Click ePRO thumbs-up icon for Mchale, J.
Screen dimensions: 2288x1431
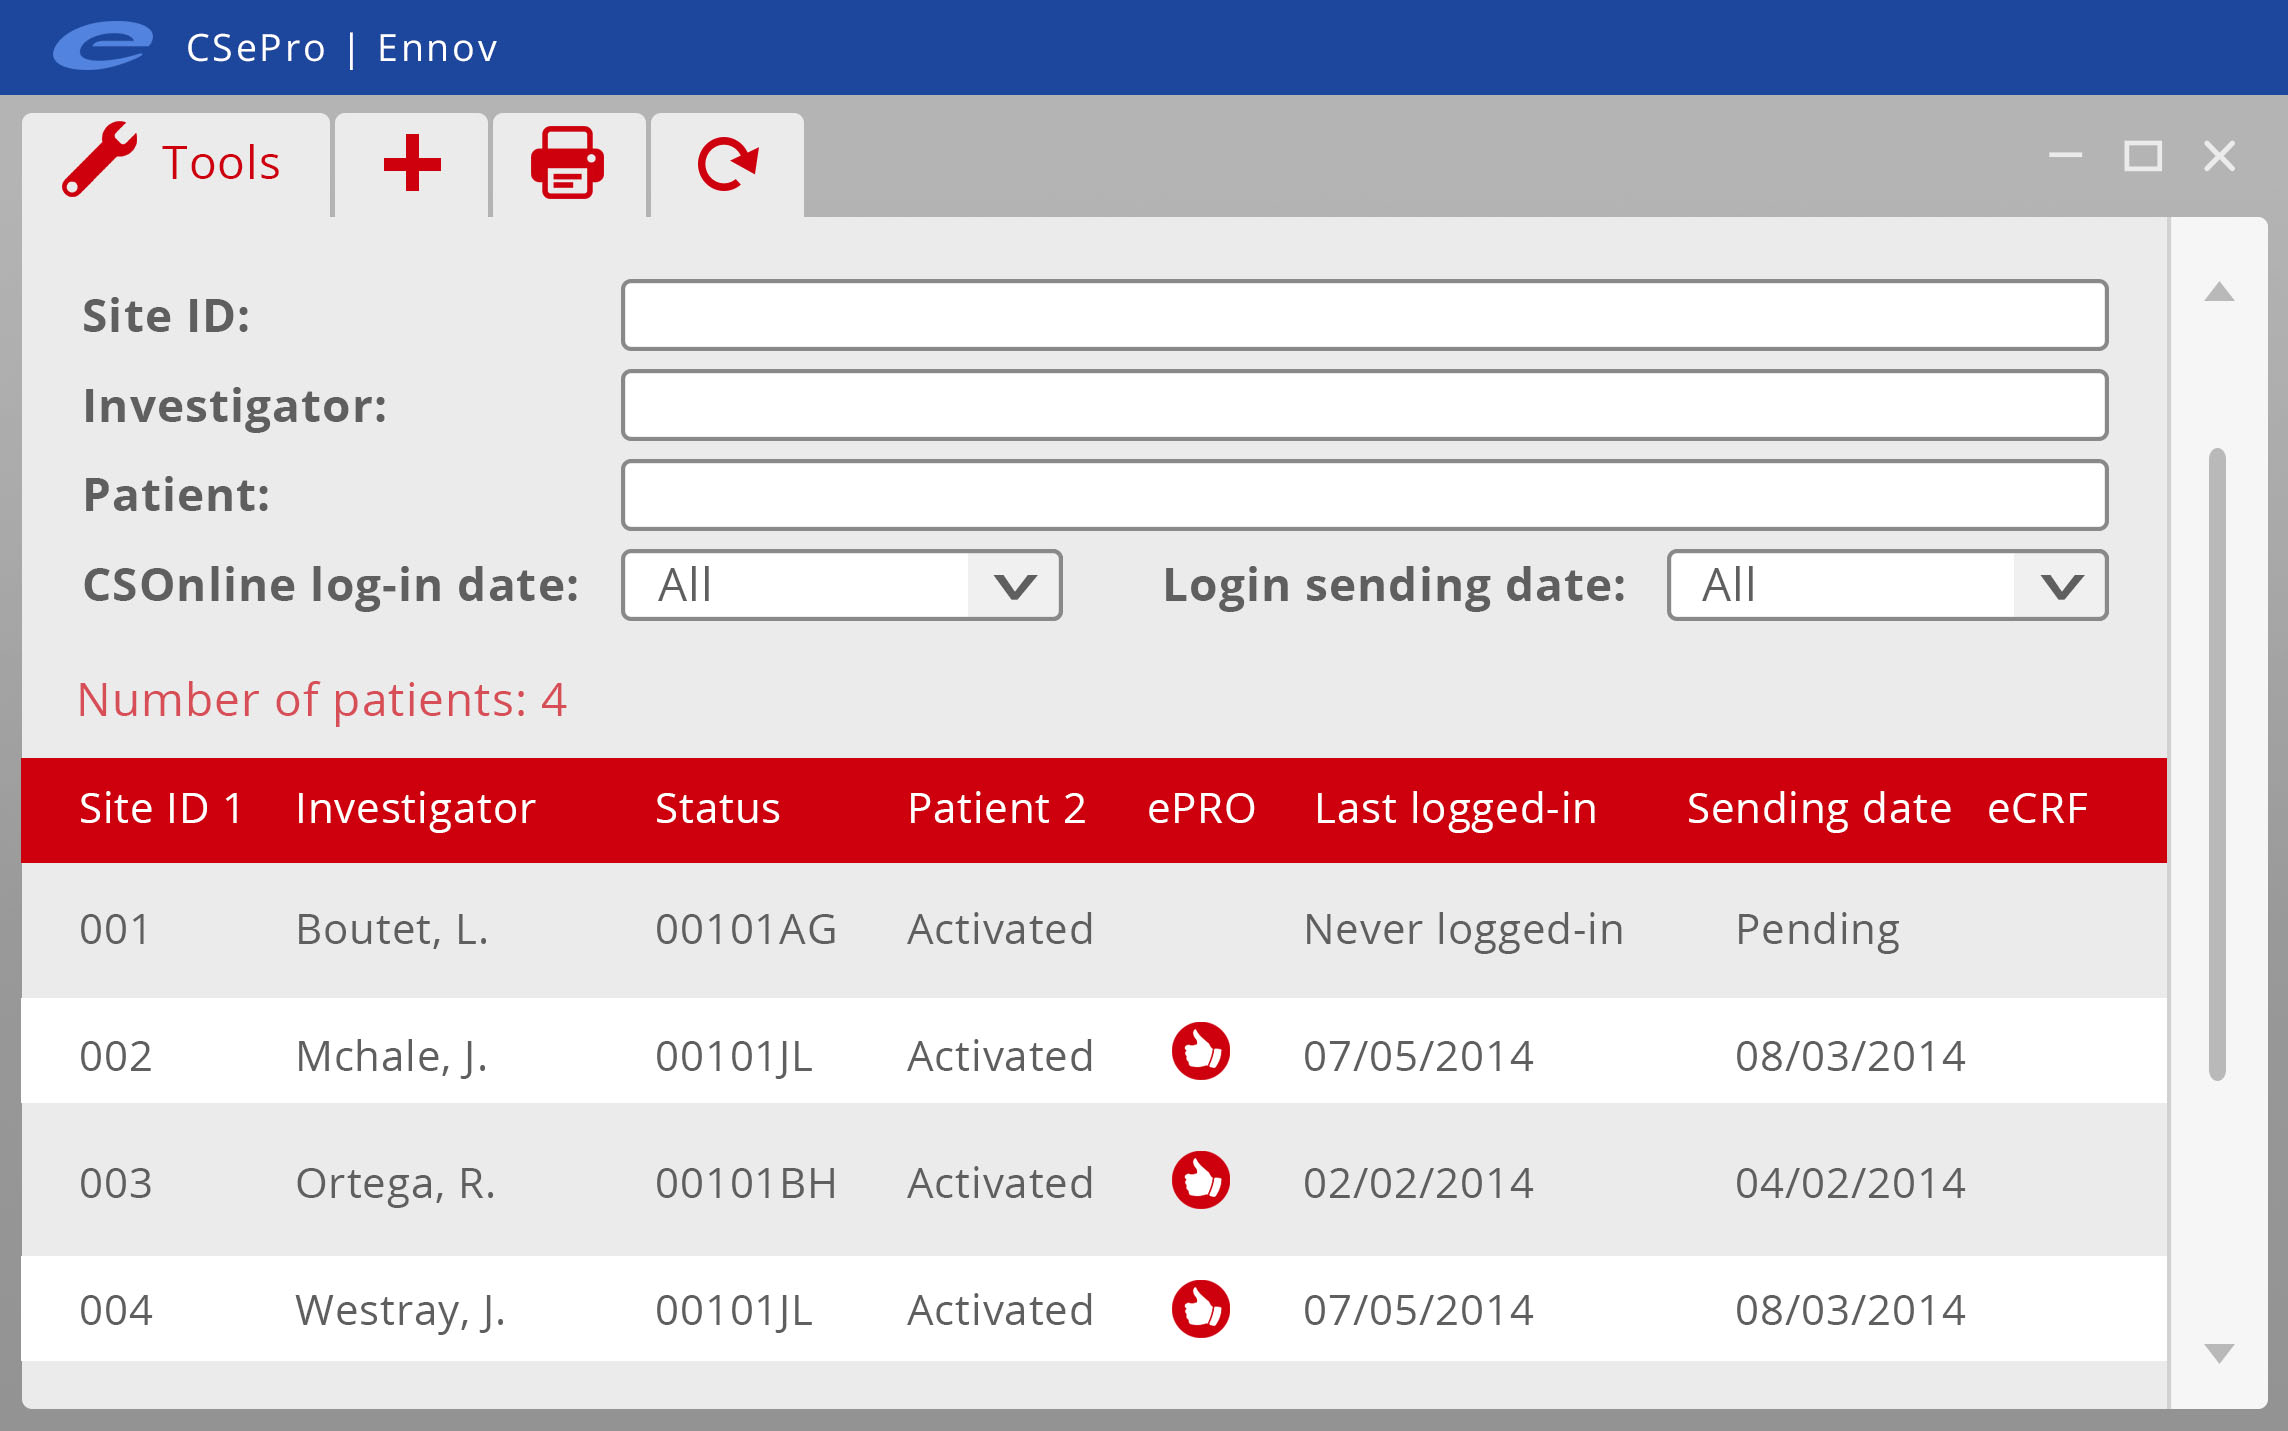(1201, 1051)
